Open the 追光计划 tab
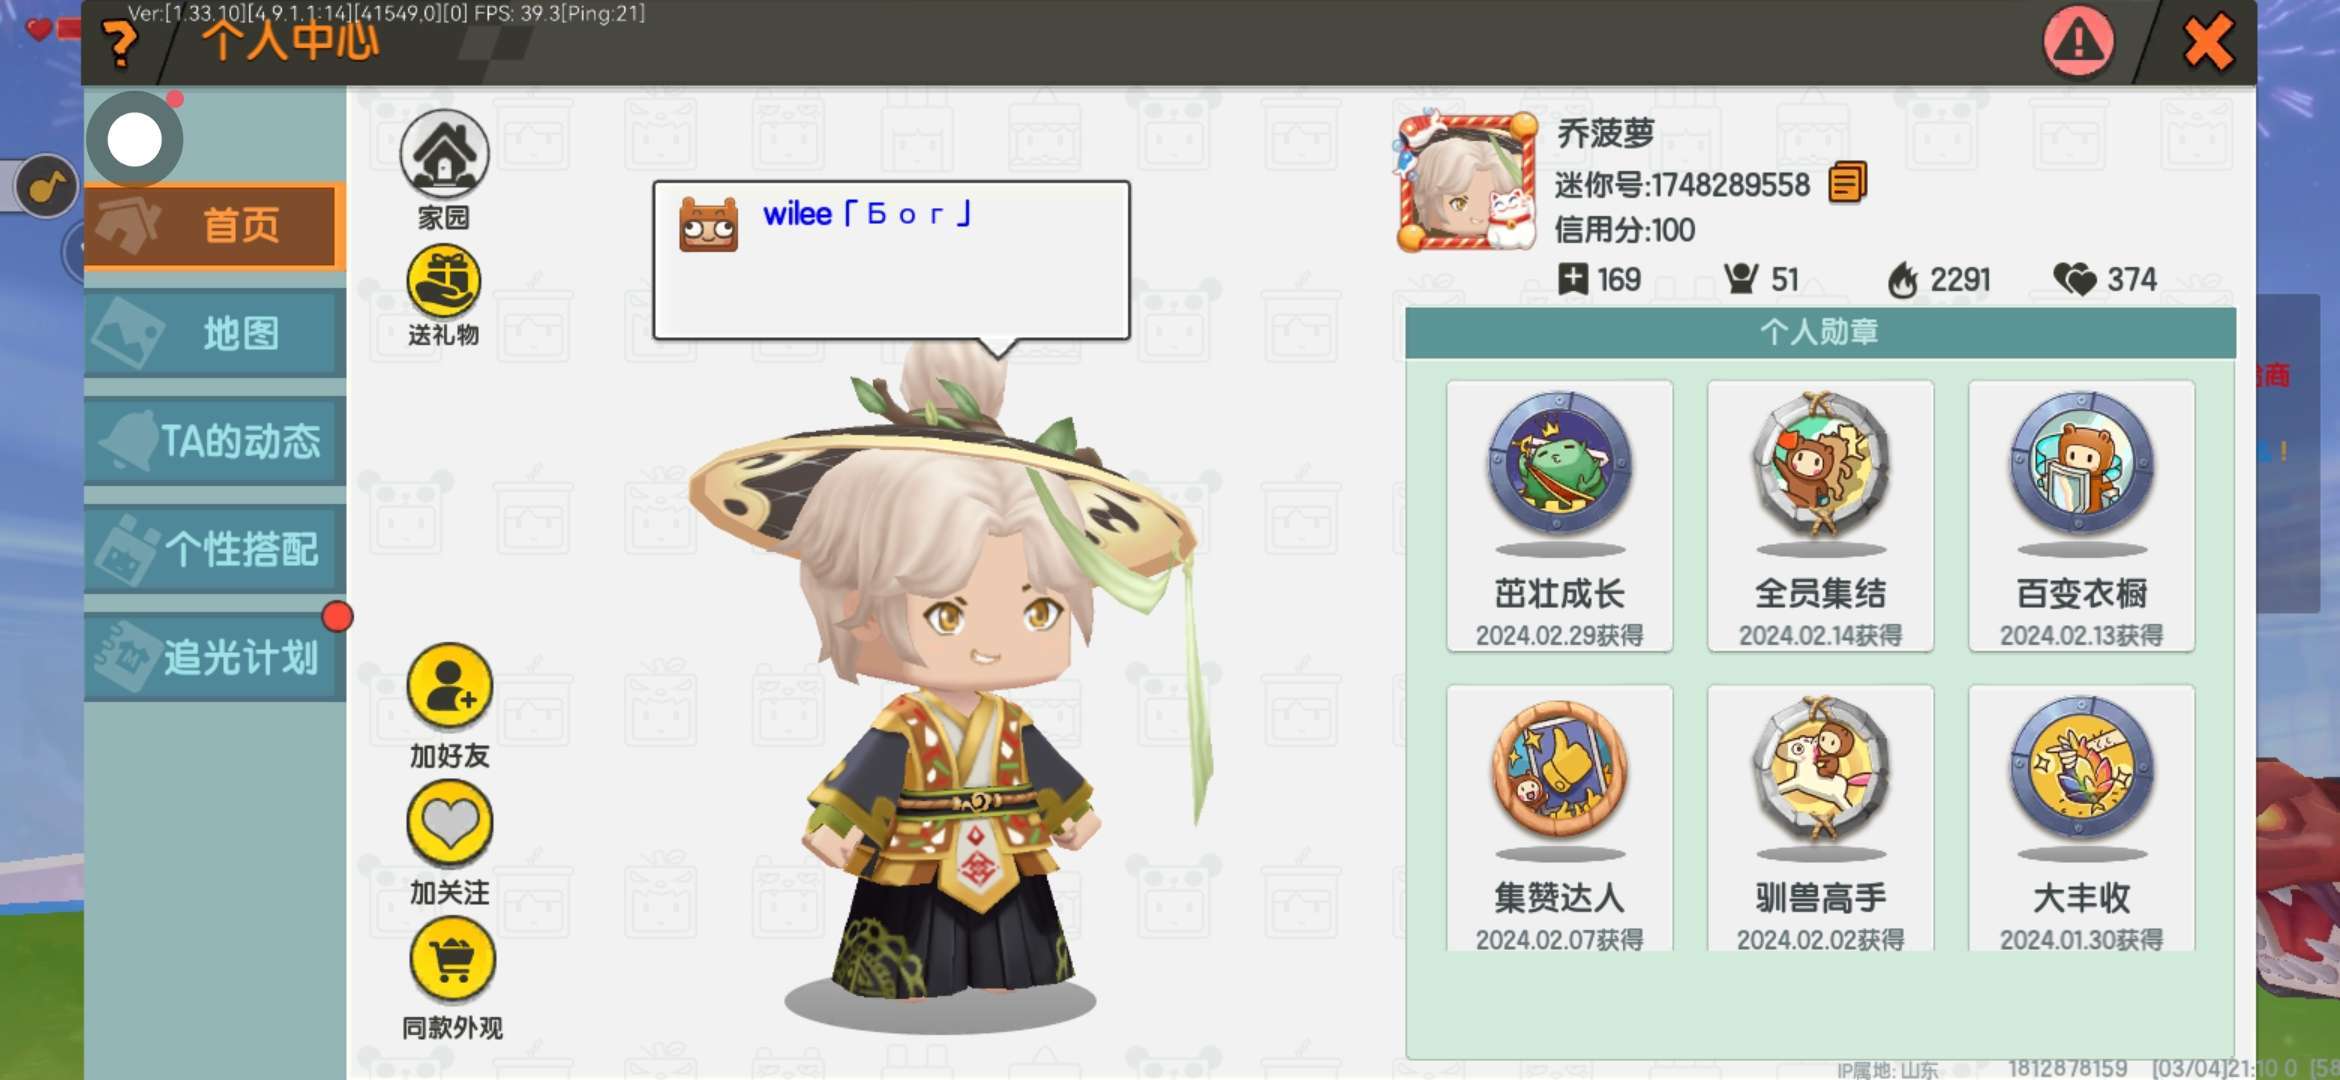The width and height of the screenshot is (2340, 1080). click(215, 658)
